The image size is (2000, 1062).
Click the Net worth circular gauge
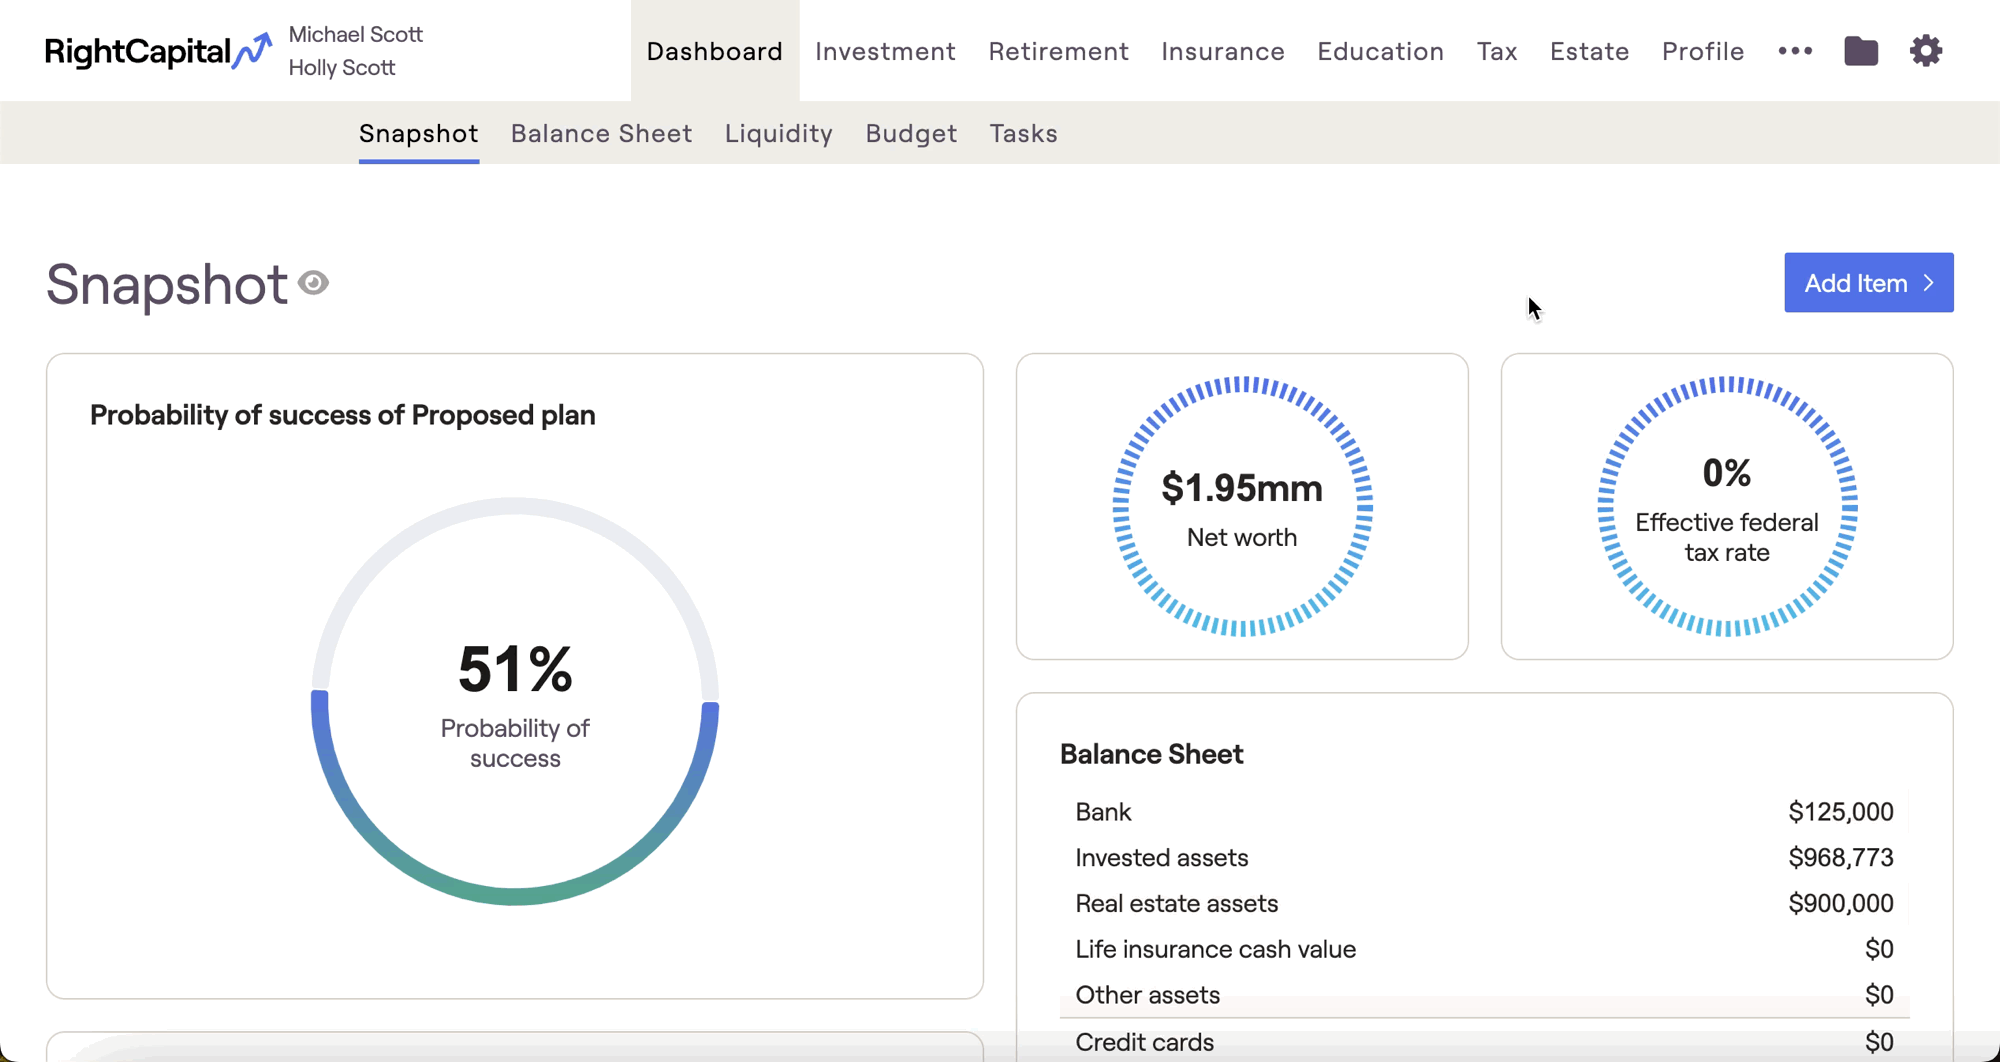[1242, 507]
